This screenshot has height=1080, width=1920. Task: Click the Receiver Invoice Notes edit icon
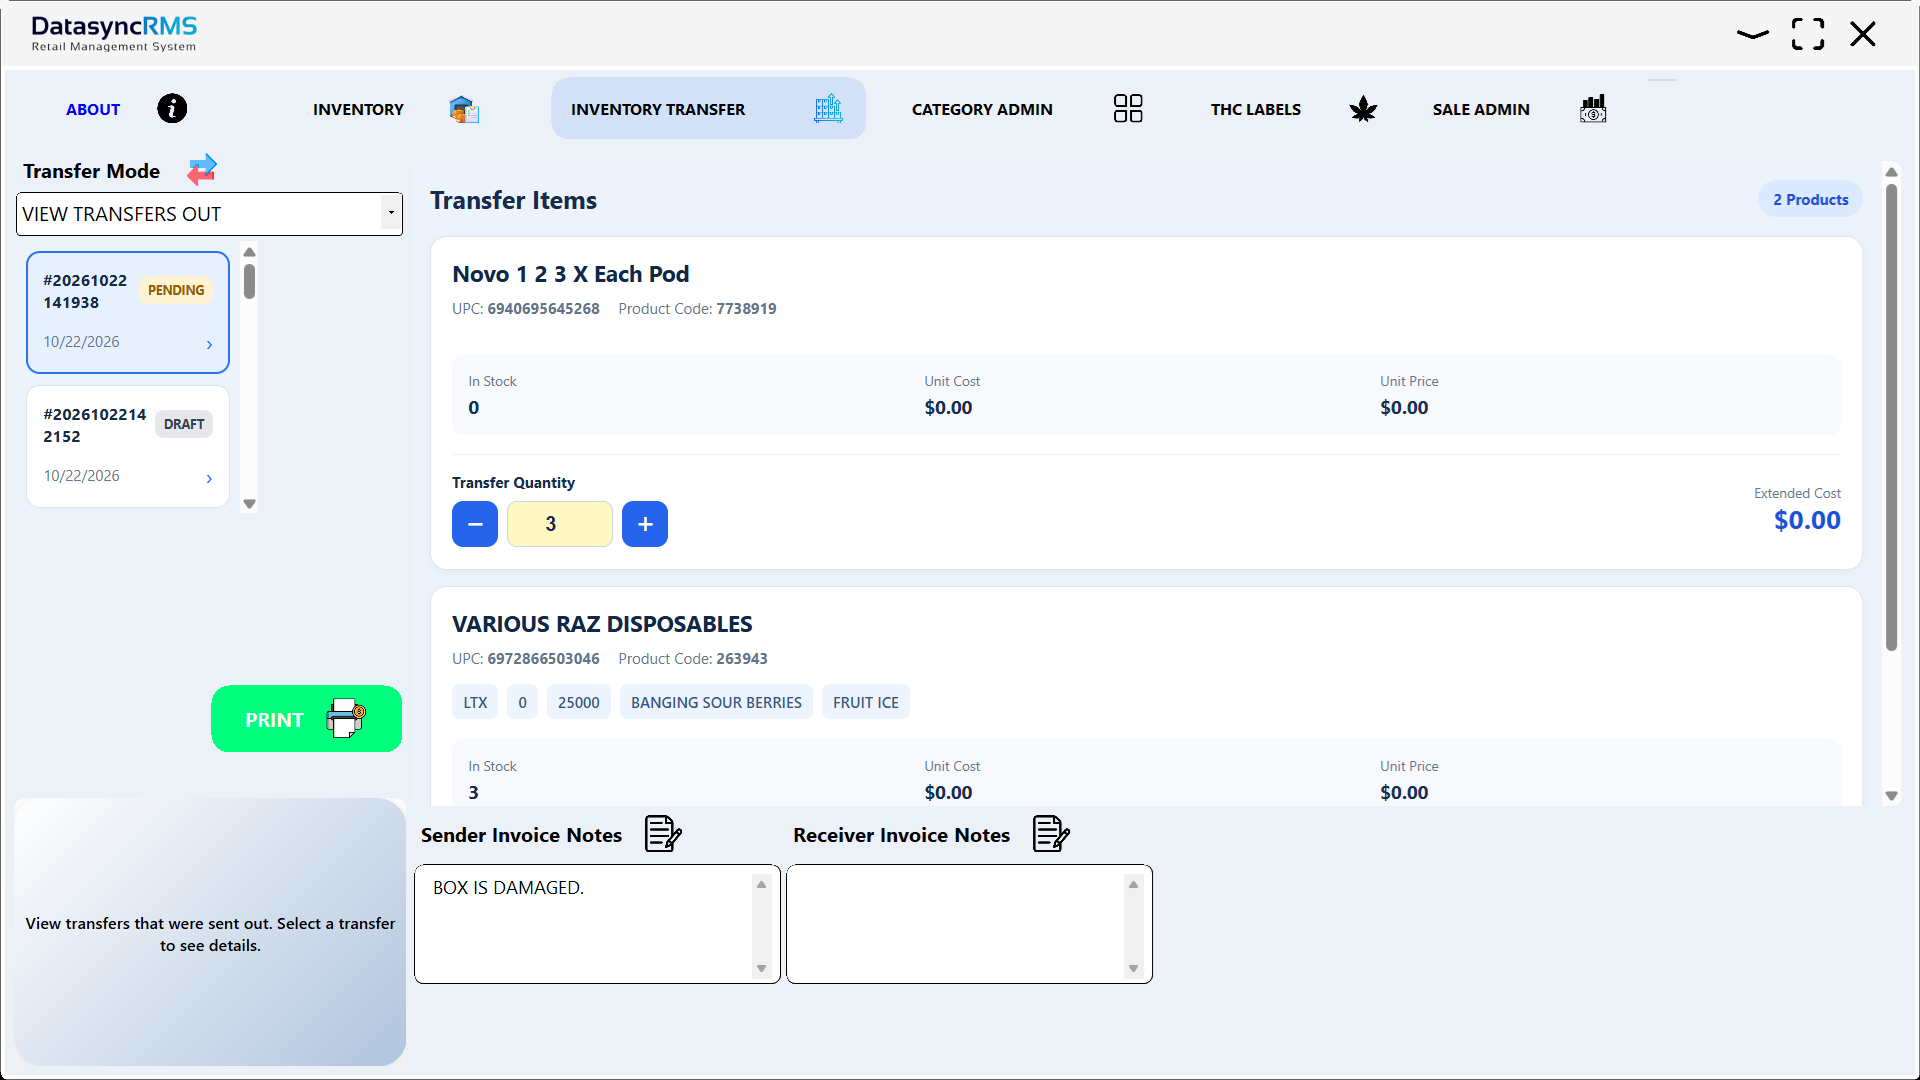click(x=1051, y=833)
